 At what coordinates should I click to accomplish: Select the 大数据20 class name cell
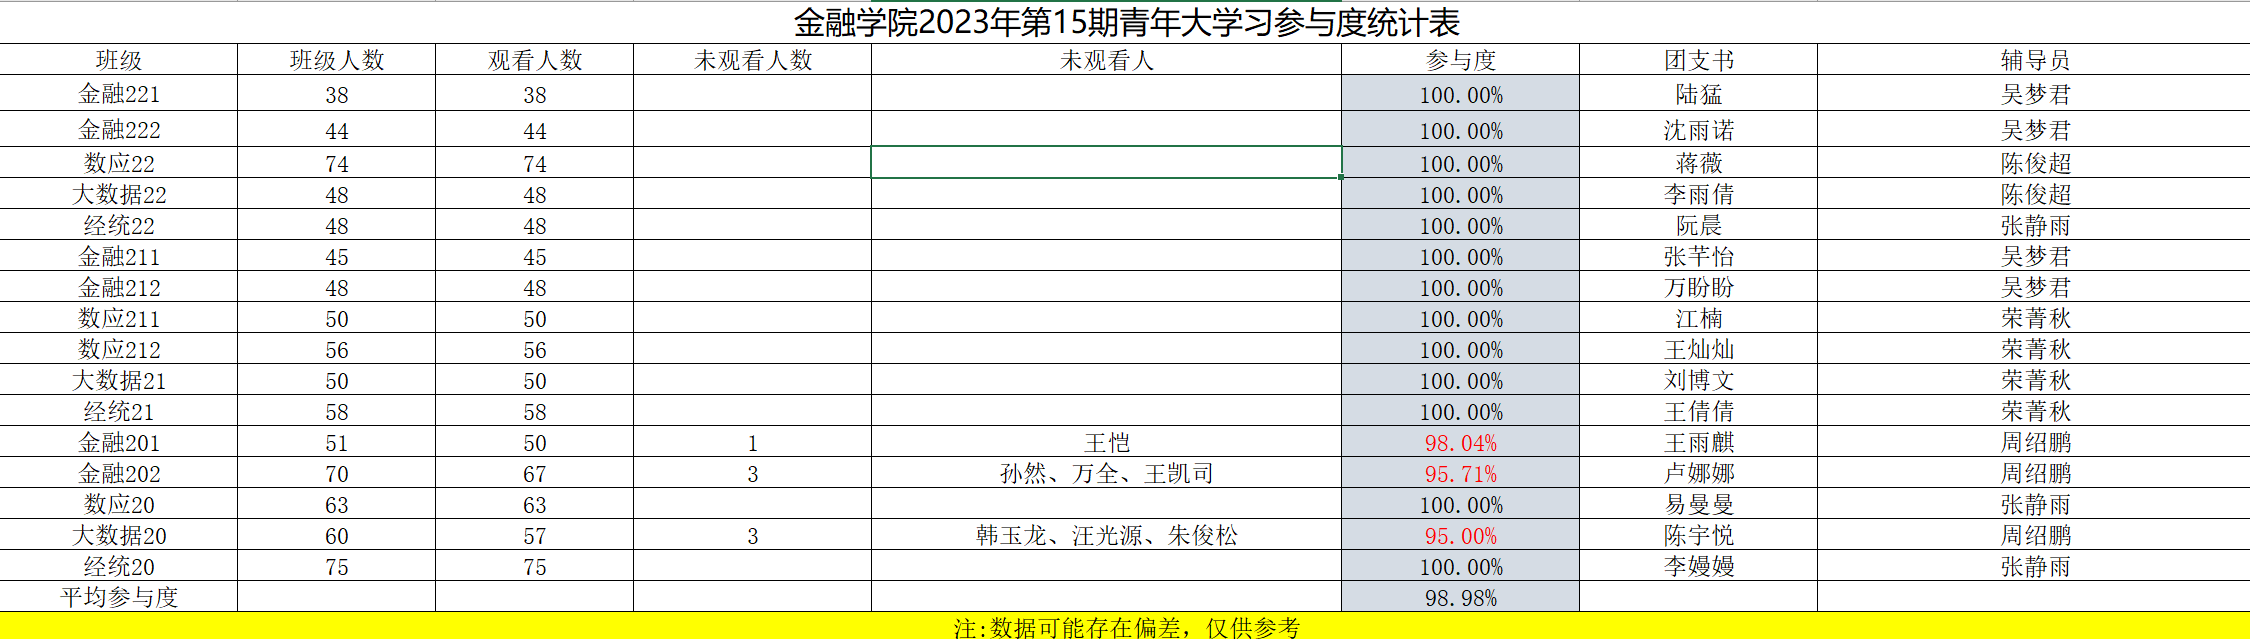118,536
